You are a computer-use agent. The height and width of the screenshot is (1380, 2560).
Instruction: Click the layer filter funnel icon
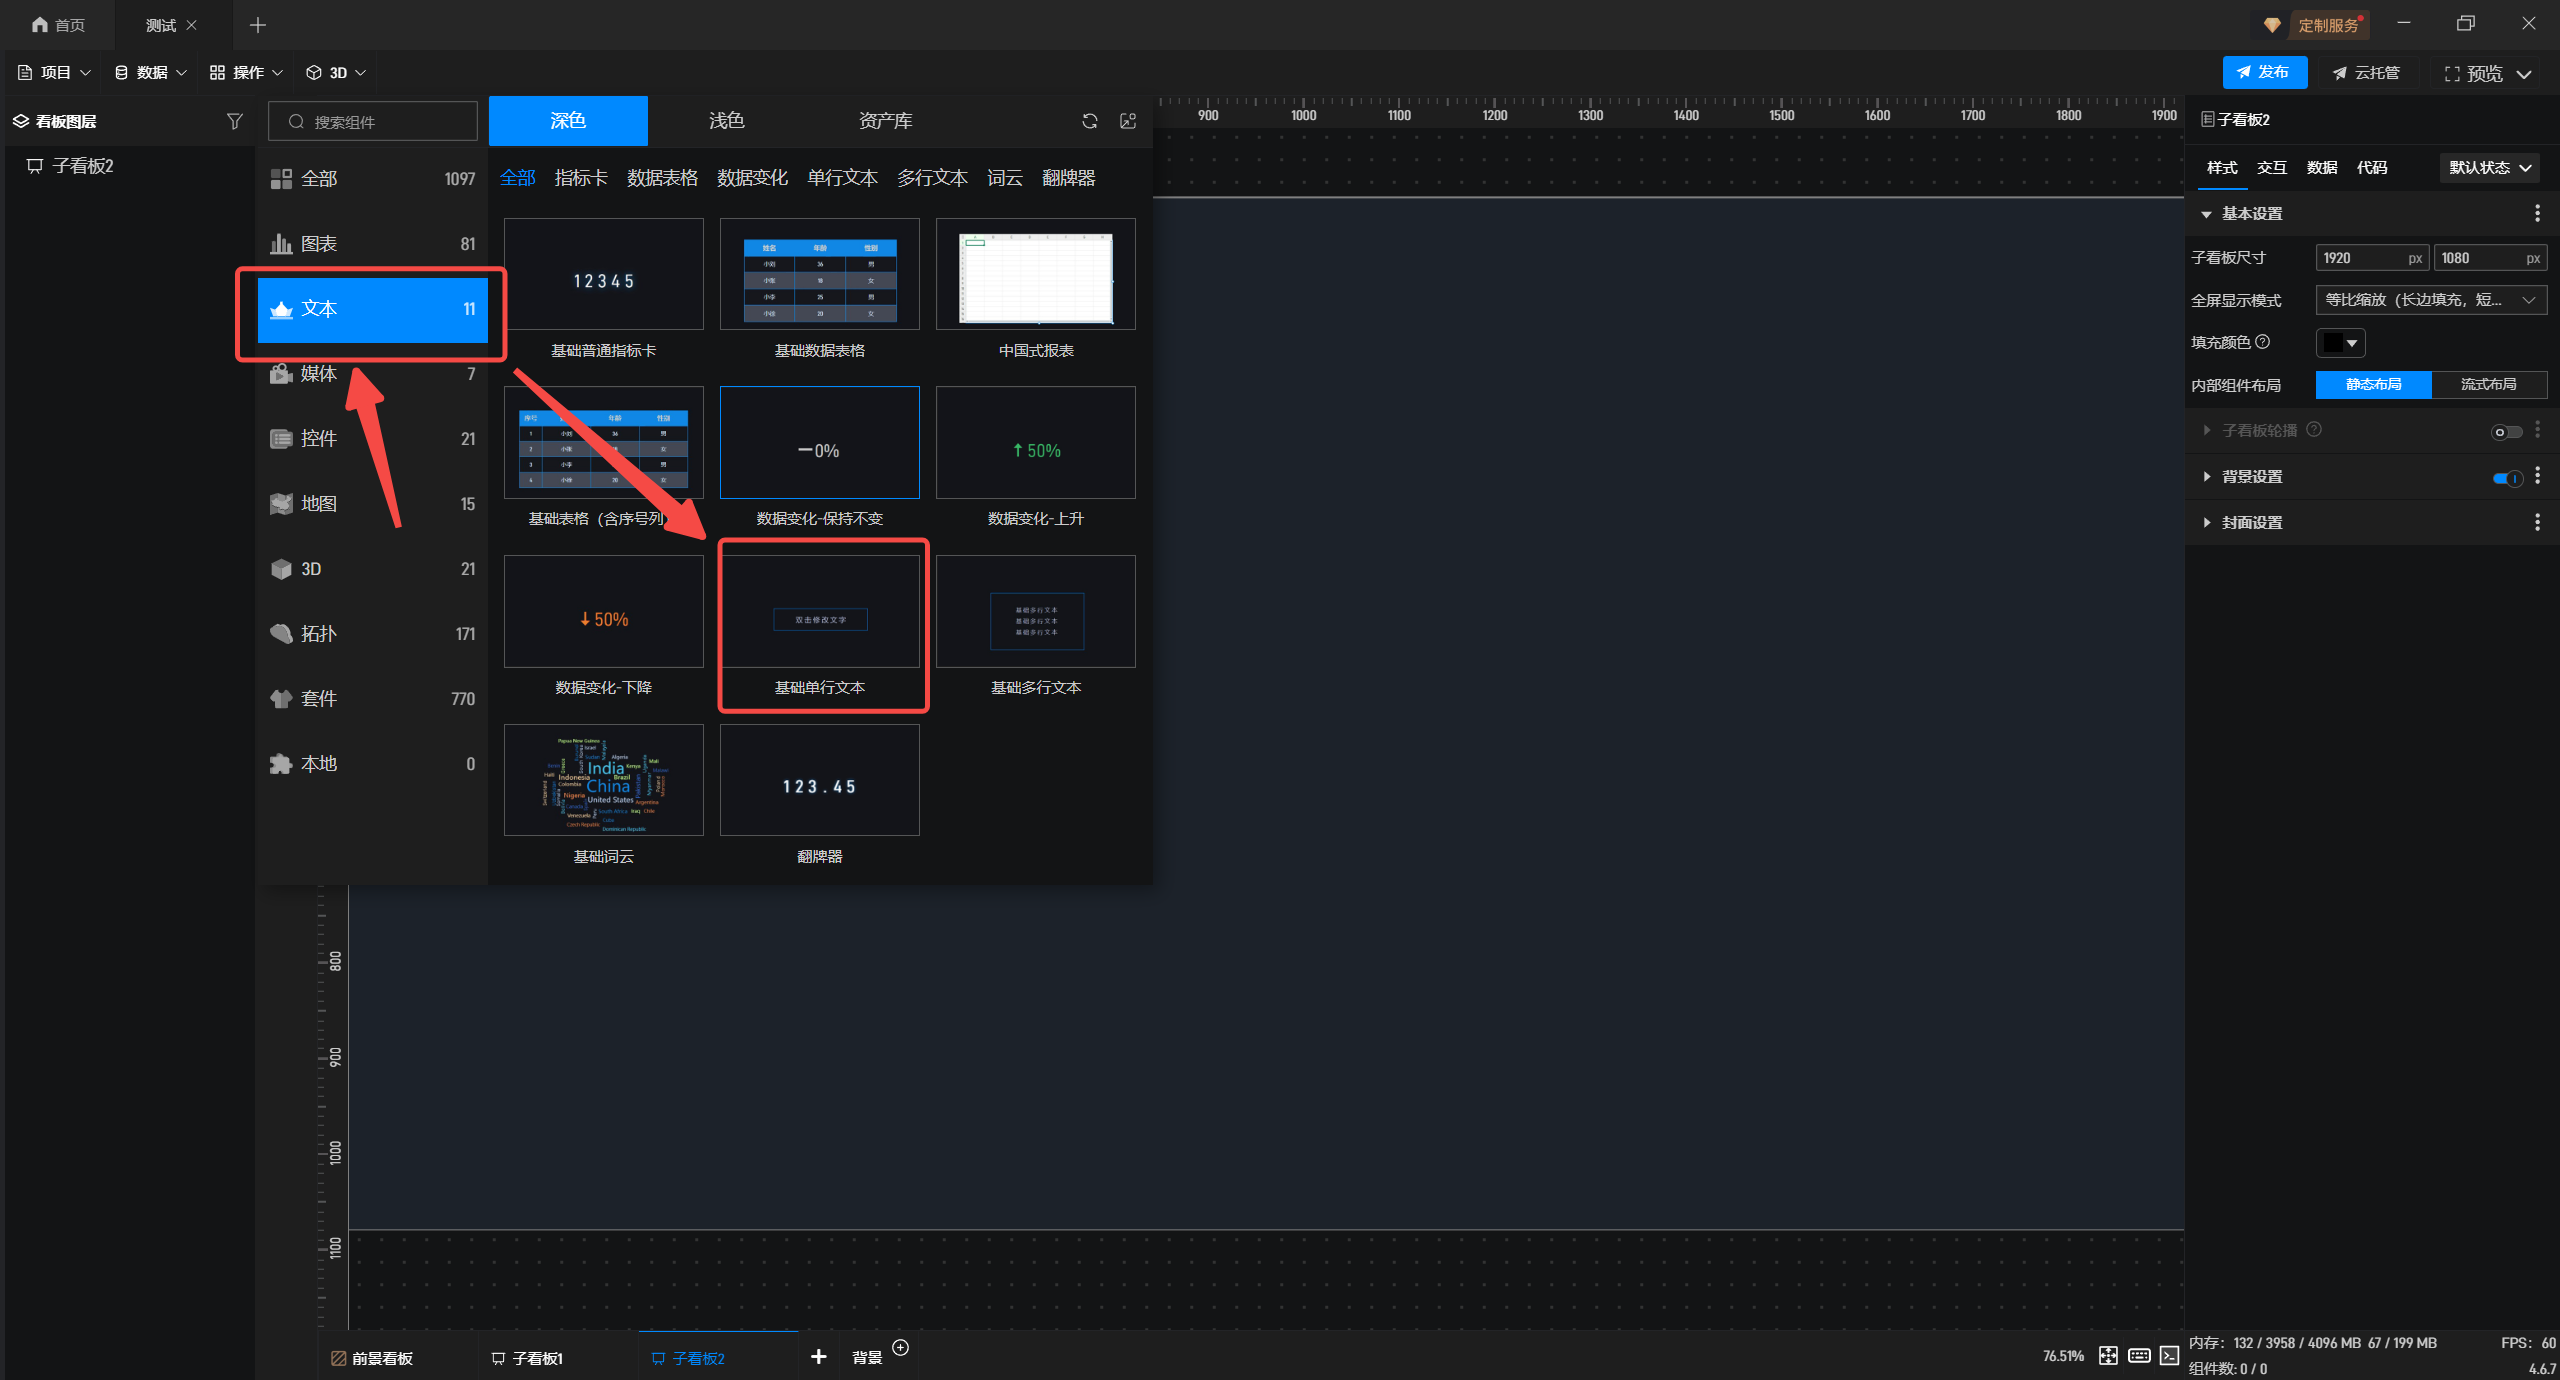click(235, 121)
